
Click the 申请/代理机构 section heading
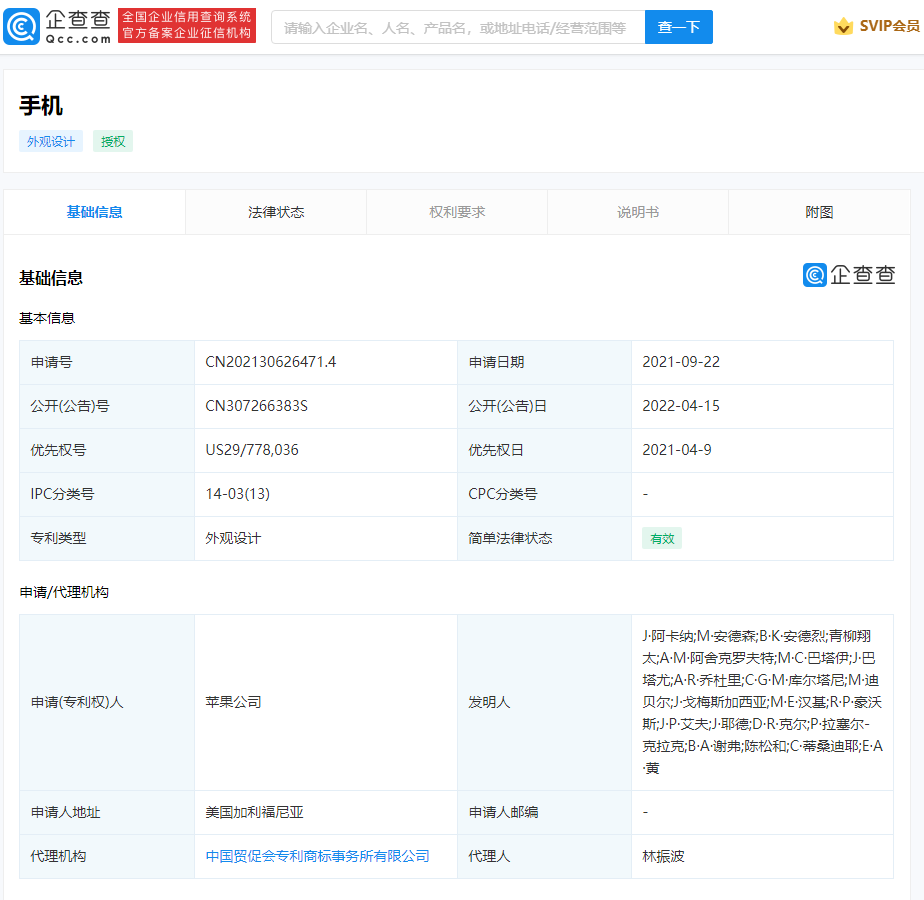pyautogui.click(x=64, y=592)
